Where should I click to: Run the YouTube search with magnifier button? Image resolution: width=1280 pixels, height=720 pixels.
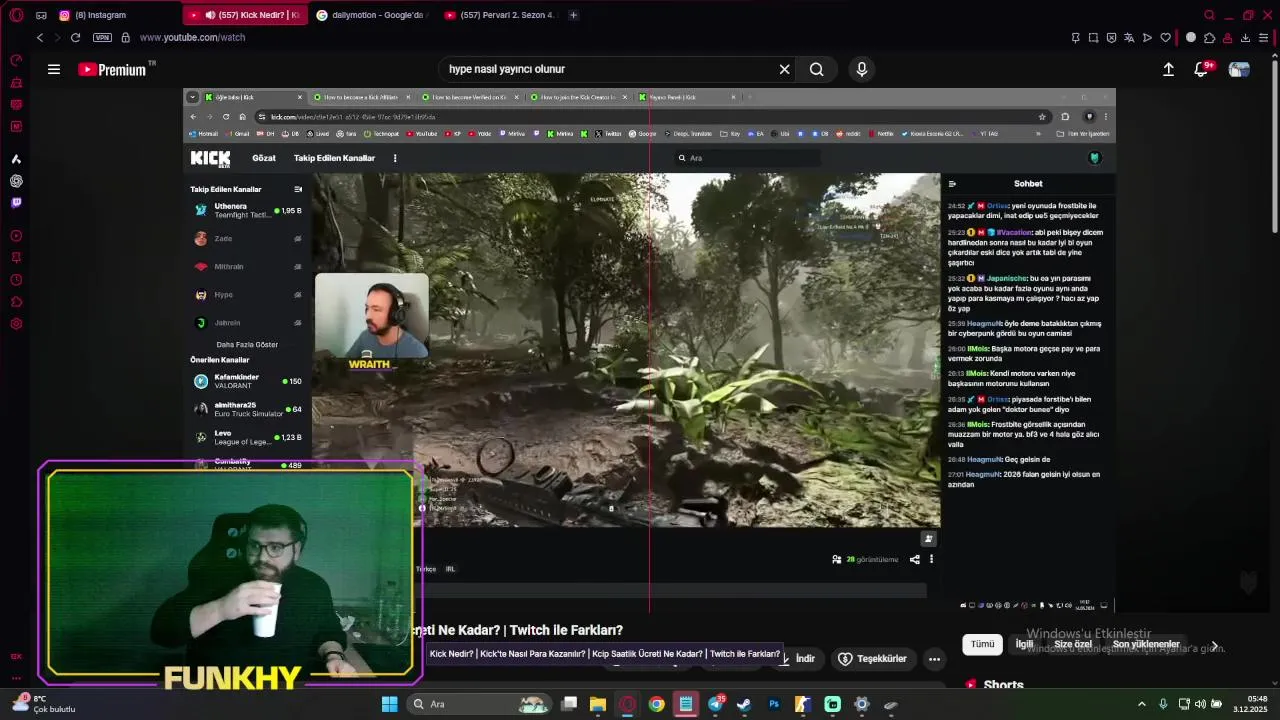coord(817,69)
